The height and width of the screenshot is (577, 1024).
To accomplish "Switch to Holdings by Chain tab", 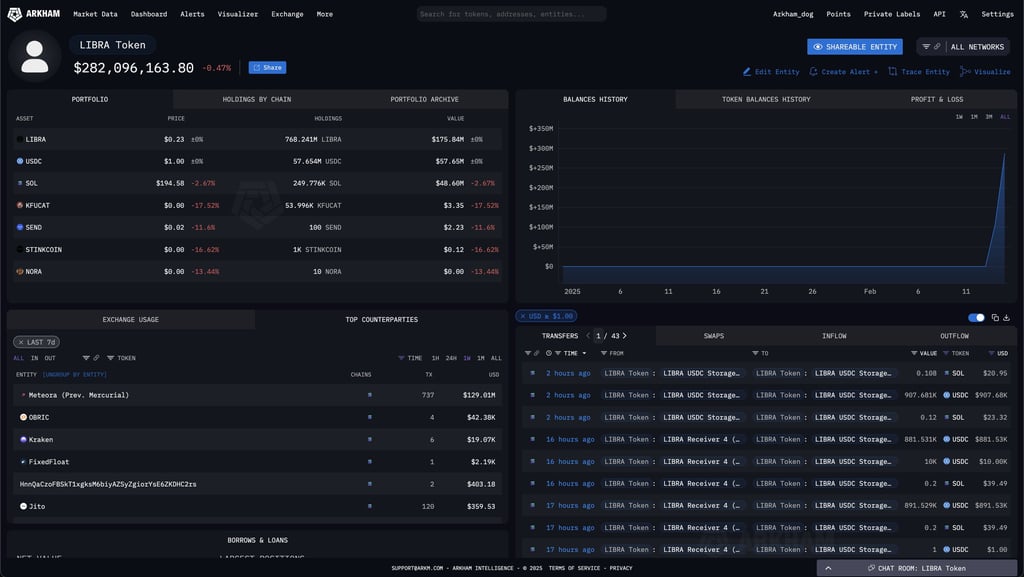I will pos(257,99).
